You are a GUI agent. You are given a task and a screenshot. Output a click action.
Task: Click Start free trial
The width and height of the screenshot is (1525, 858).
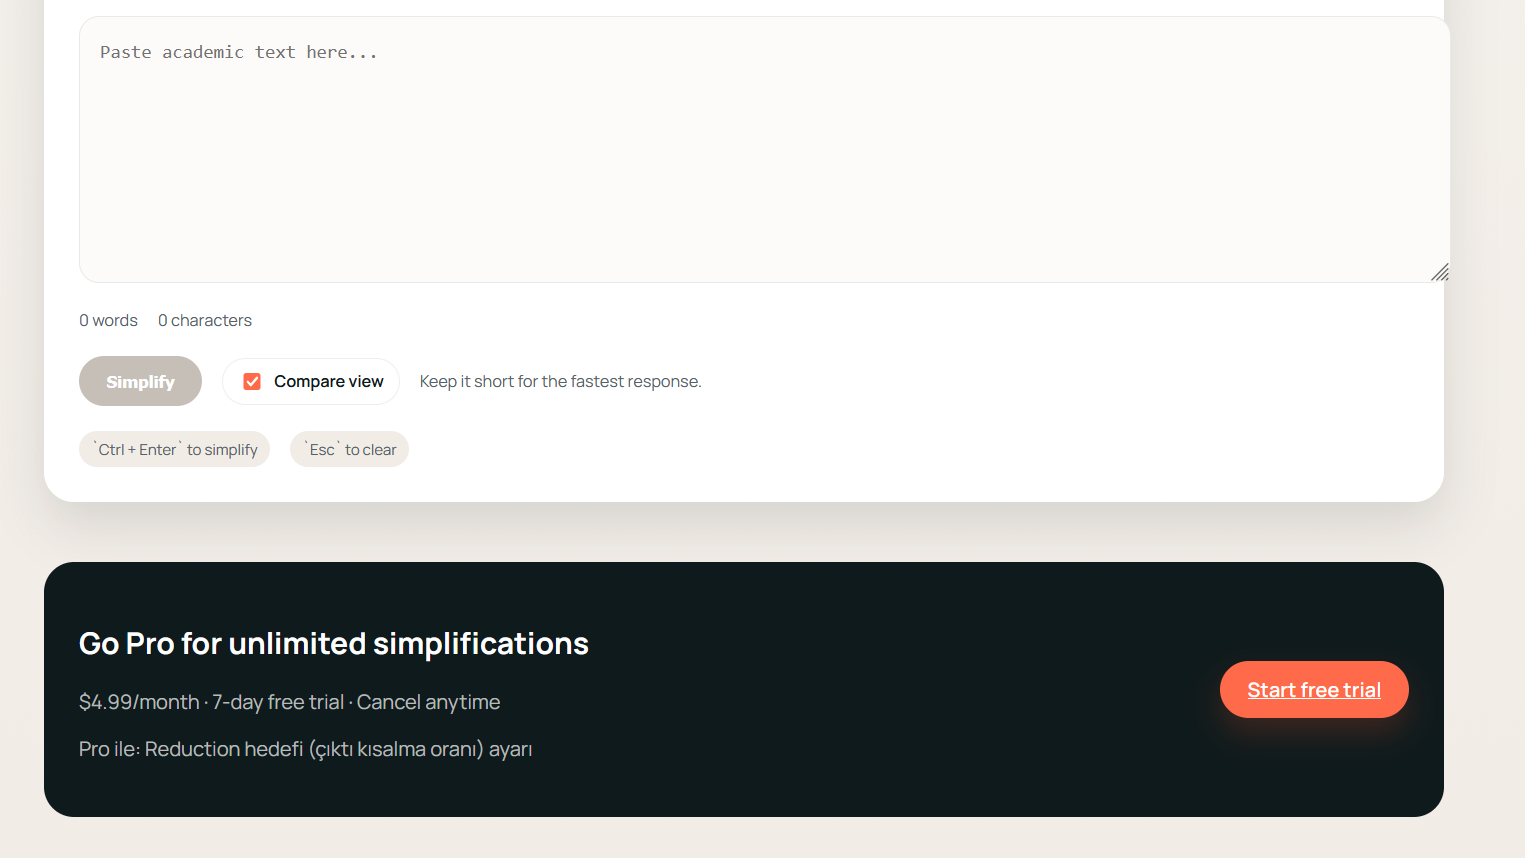[1313, 689]
